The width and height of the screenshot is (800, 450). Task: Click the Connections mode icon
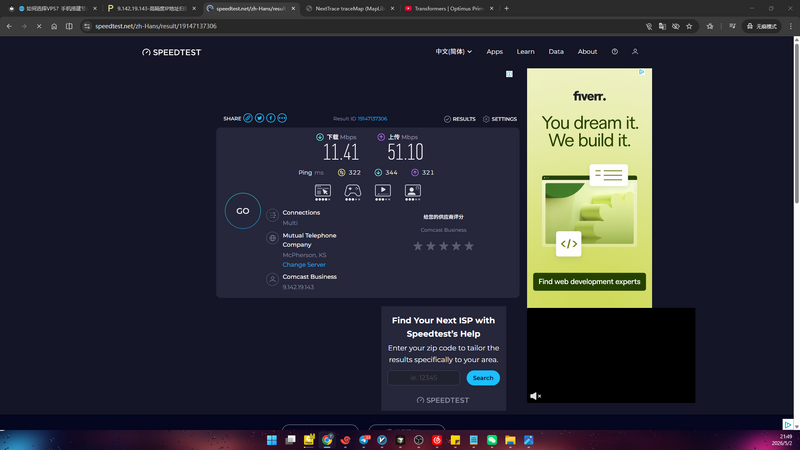272,215
